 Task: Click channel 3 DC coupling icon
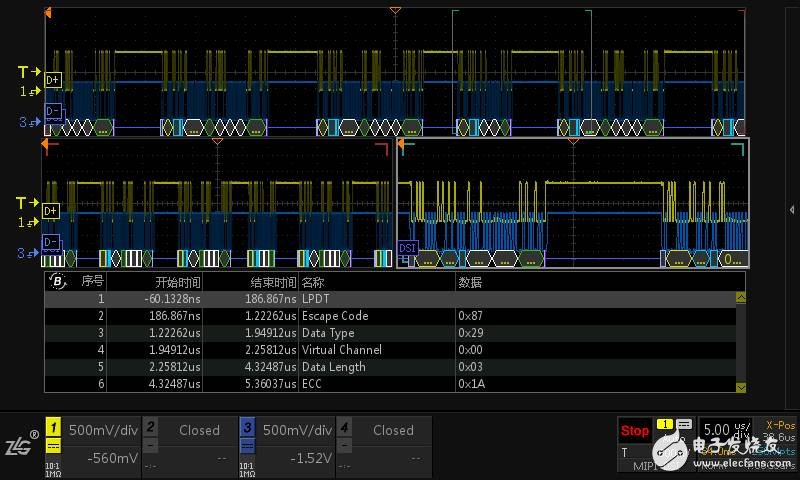[x=247, y=446]
